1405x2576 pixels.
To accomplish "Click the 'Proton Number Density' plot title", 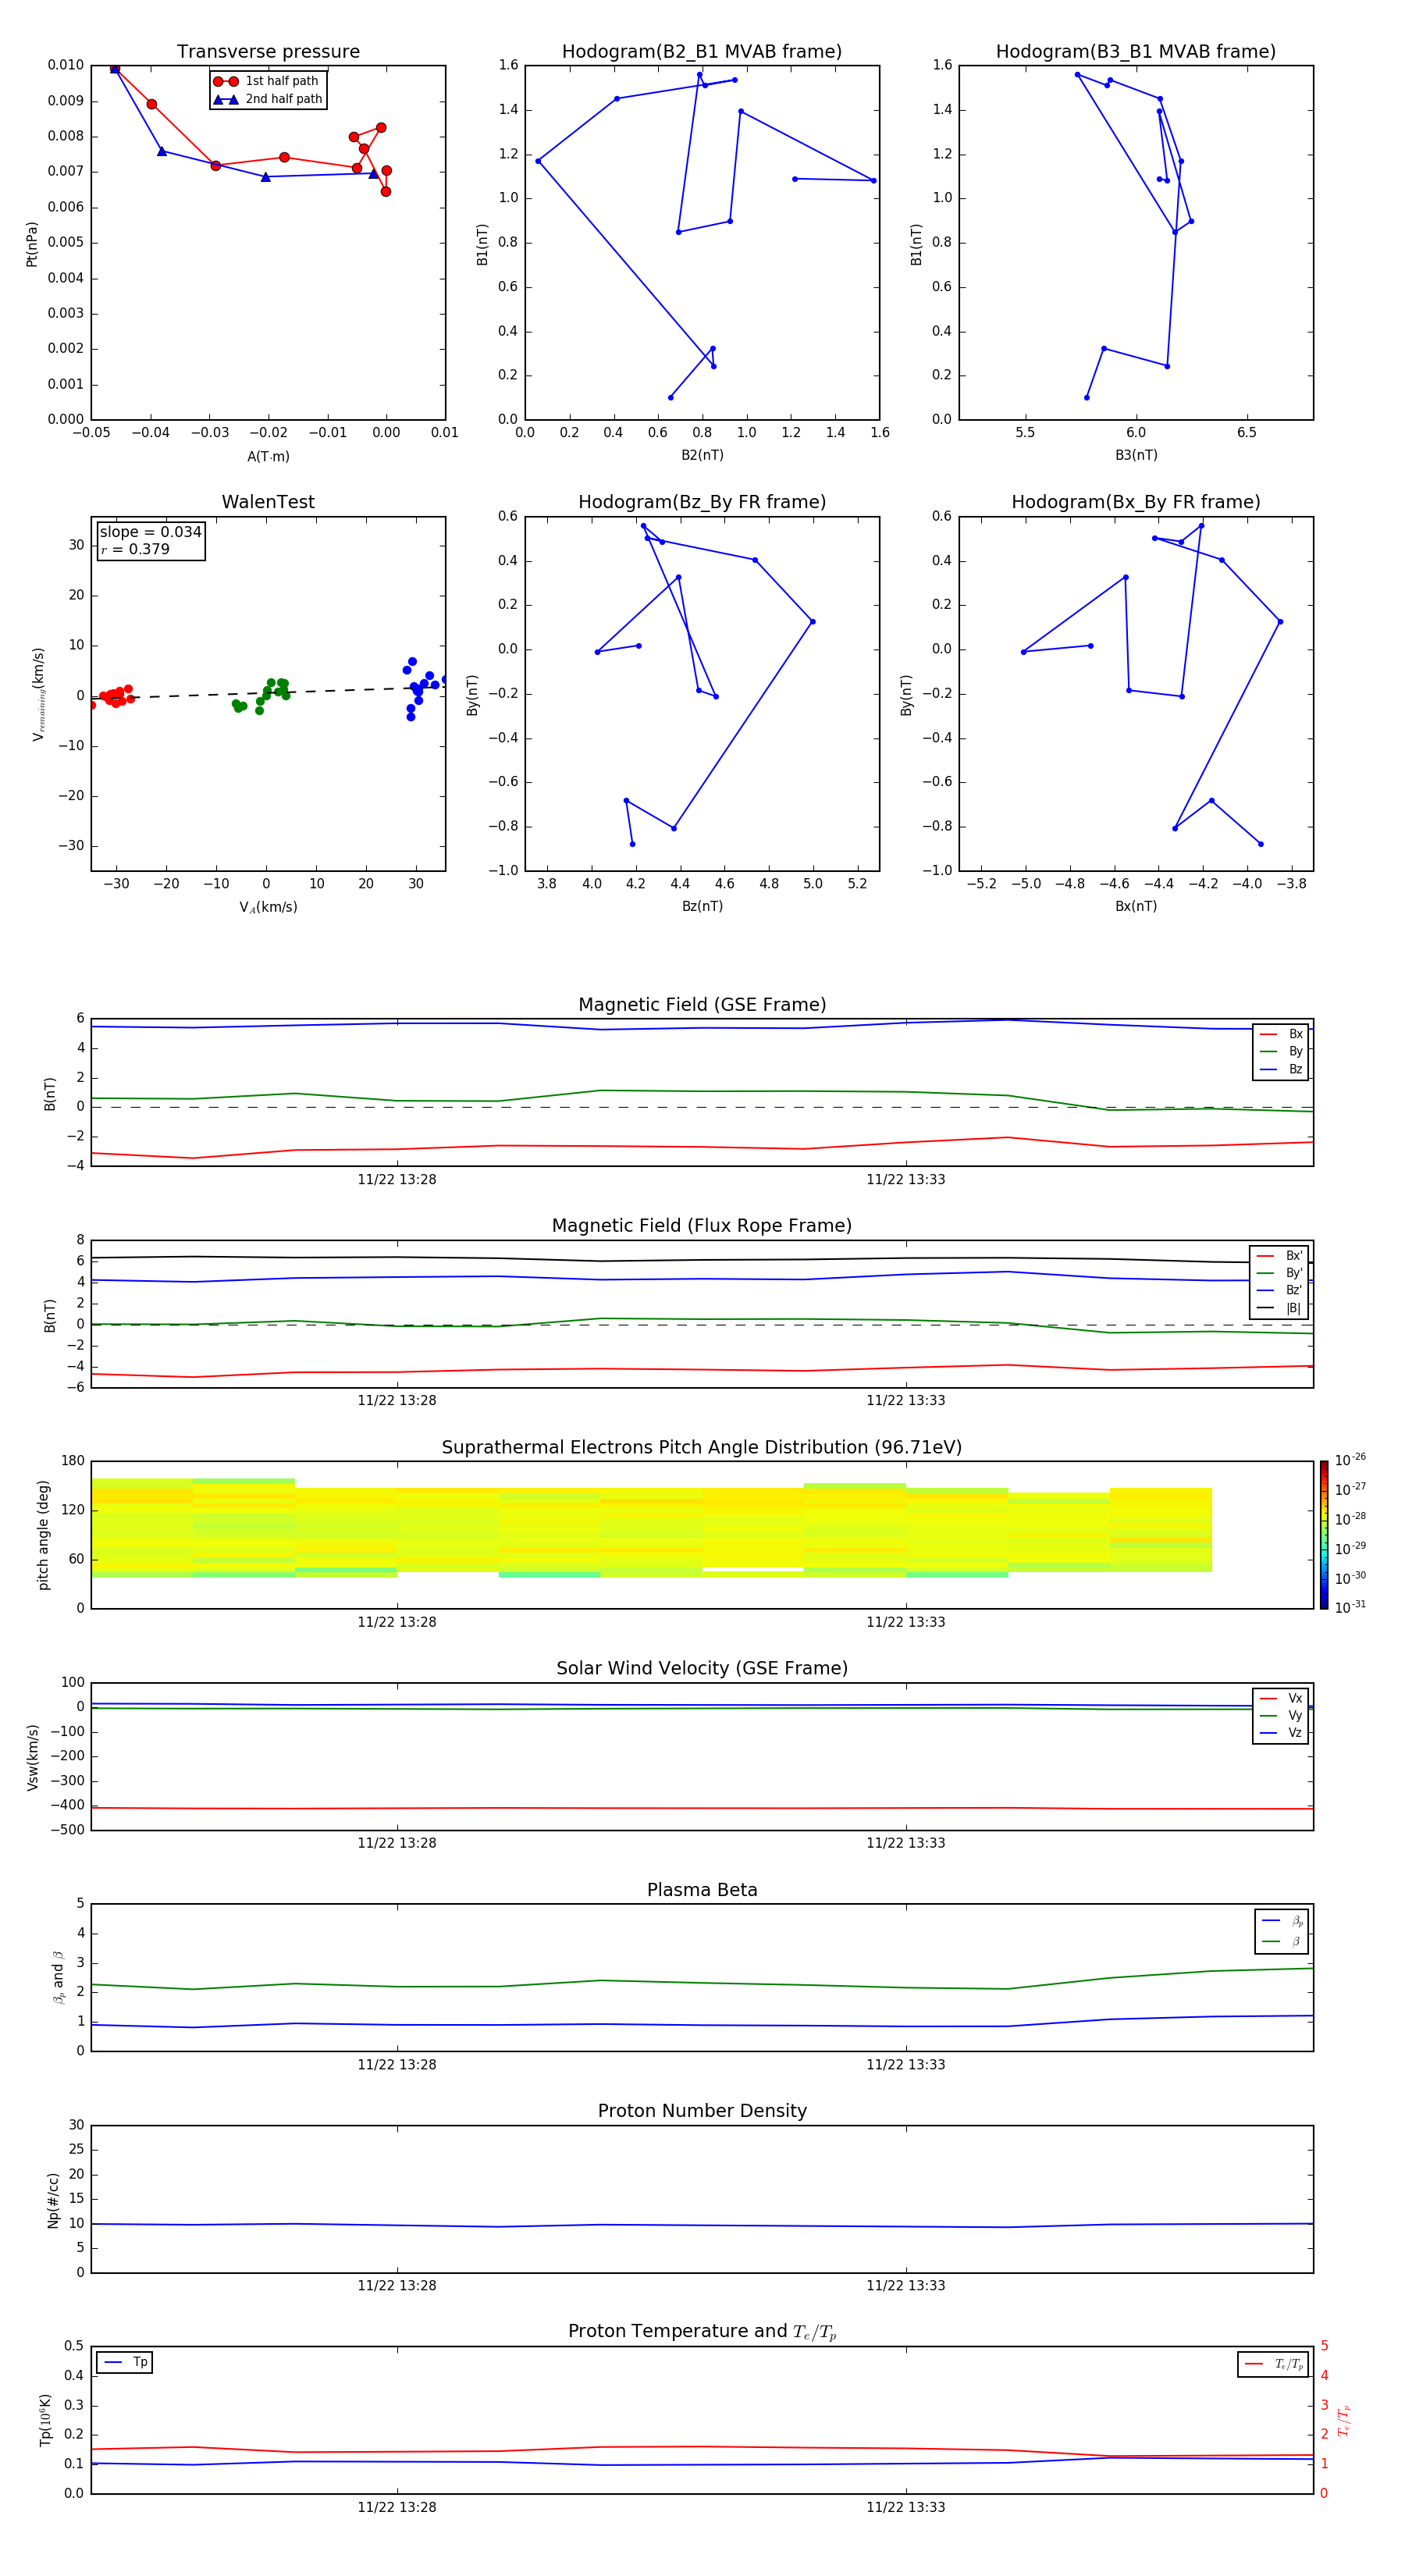I will coord(702,2111).
